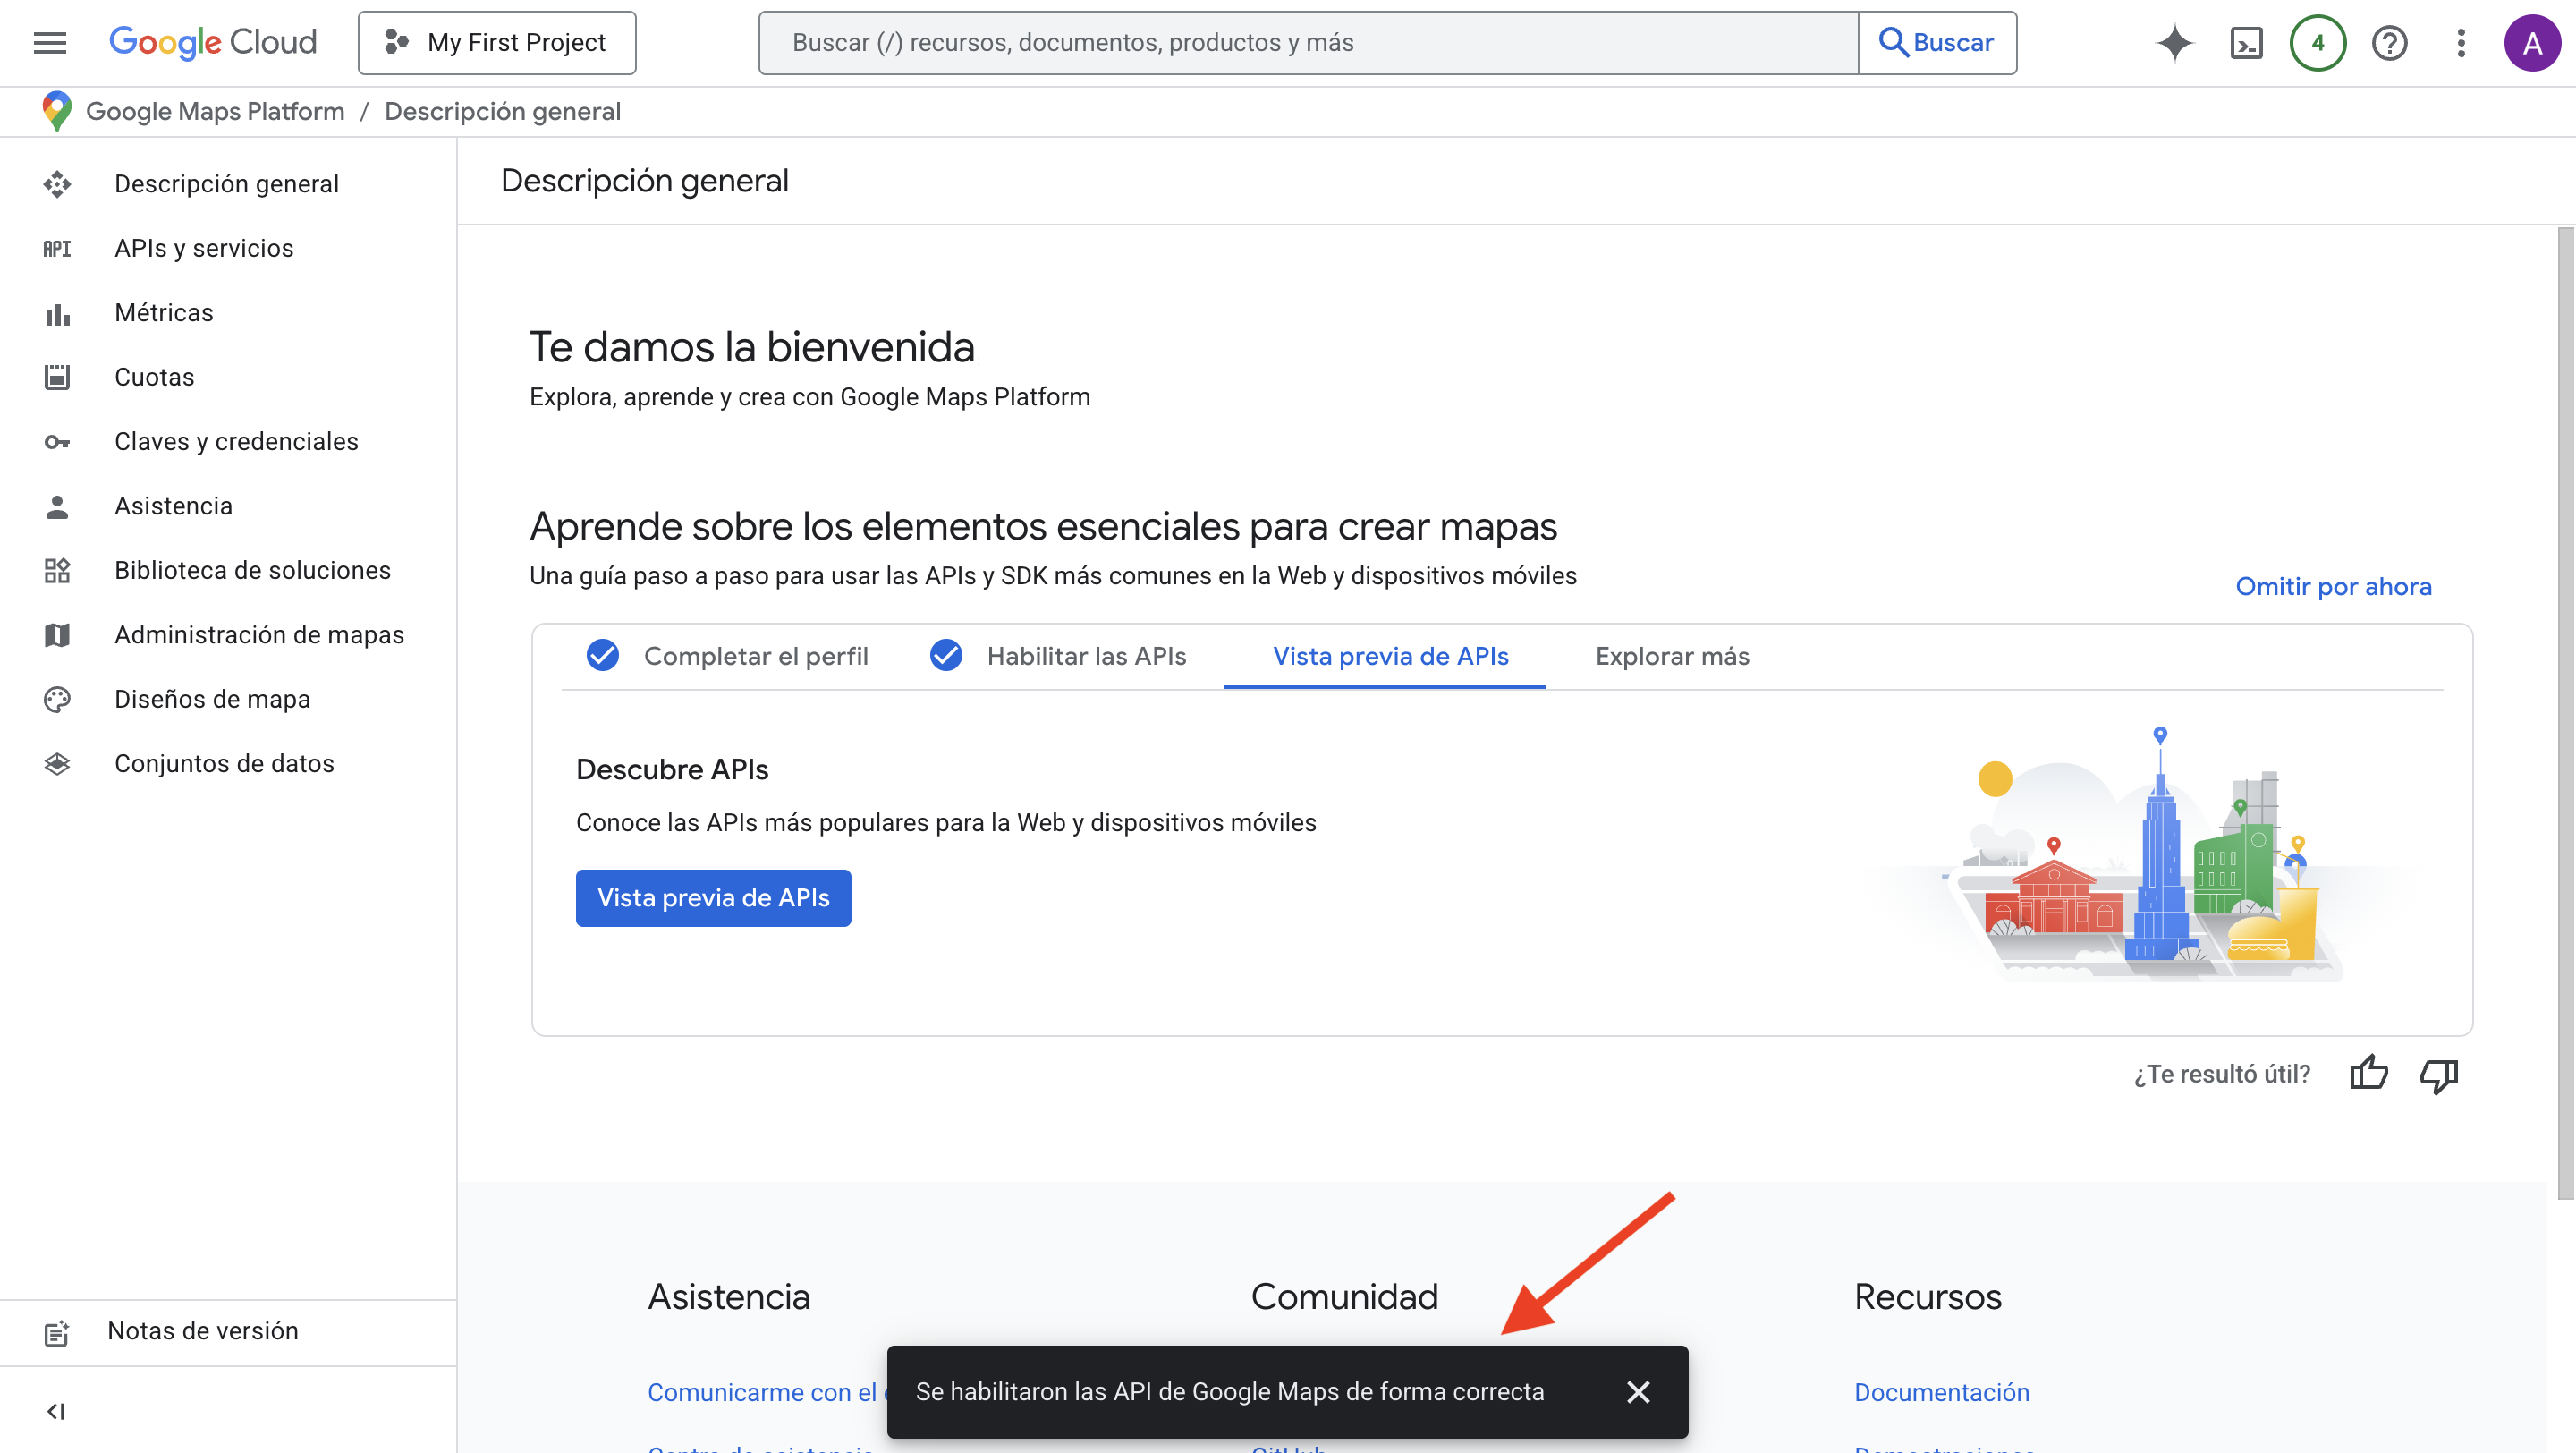
Task: Give thumbs down feedback
Action: 2439,1075
